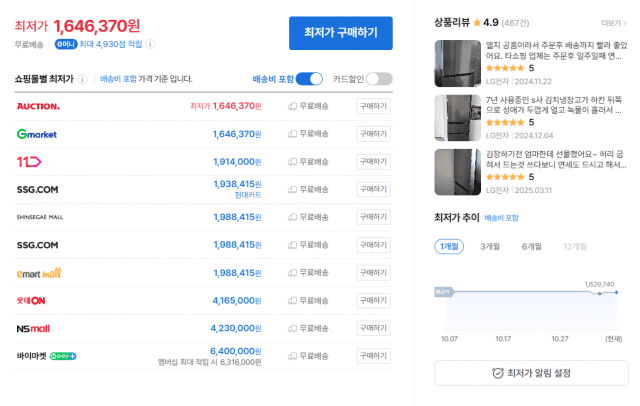Click info icon beside 쇼핑몰별 최저가

pyautogui.click(x=82, y=79)
